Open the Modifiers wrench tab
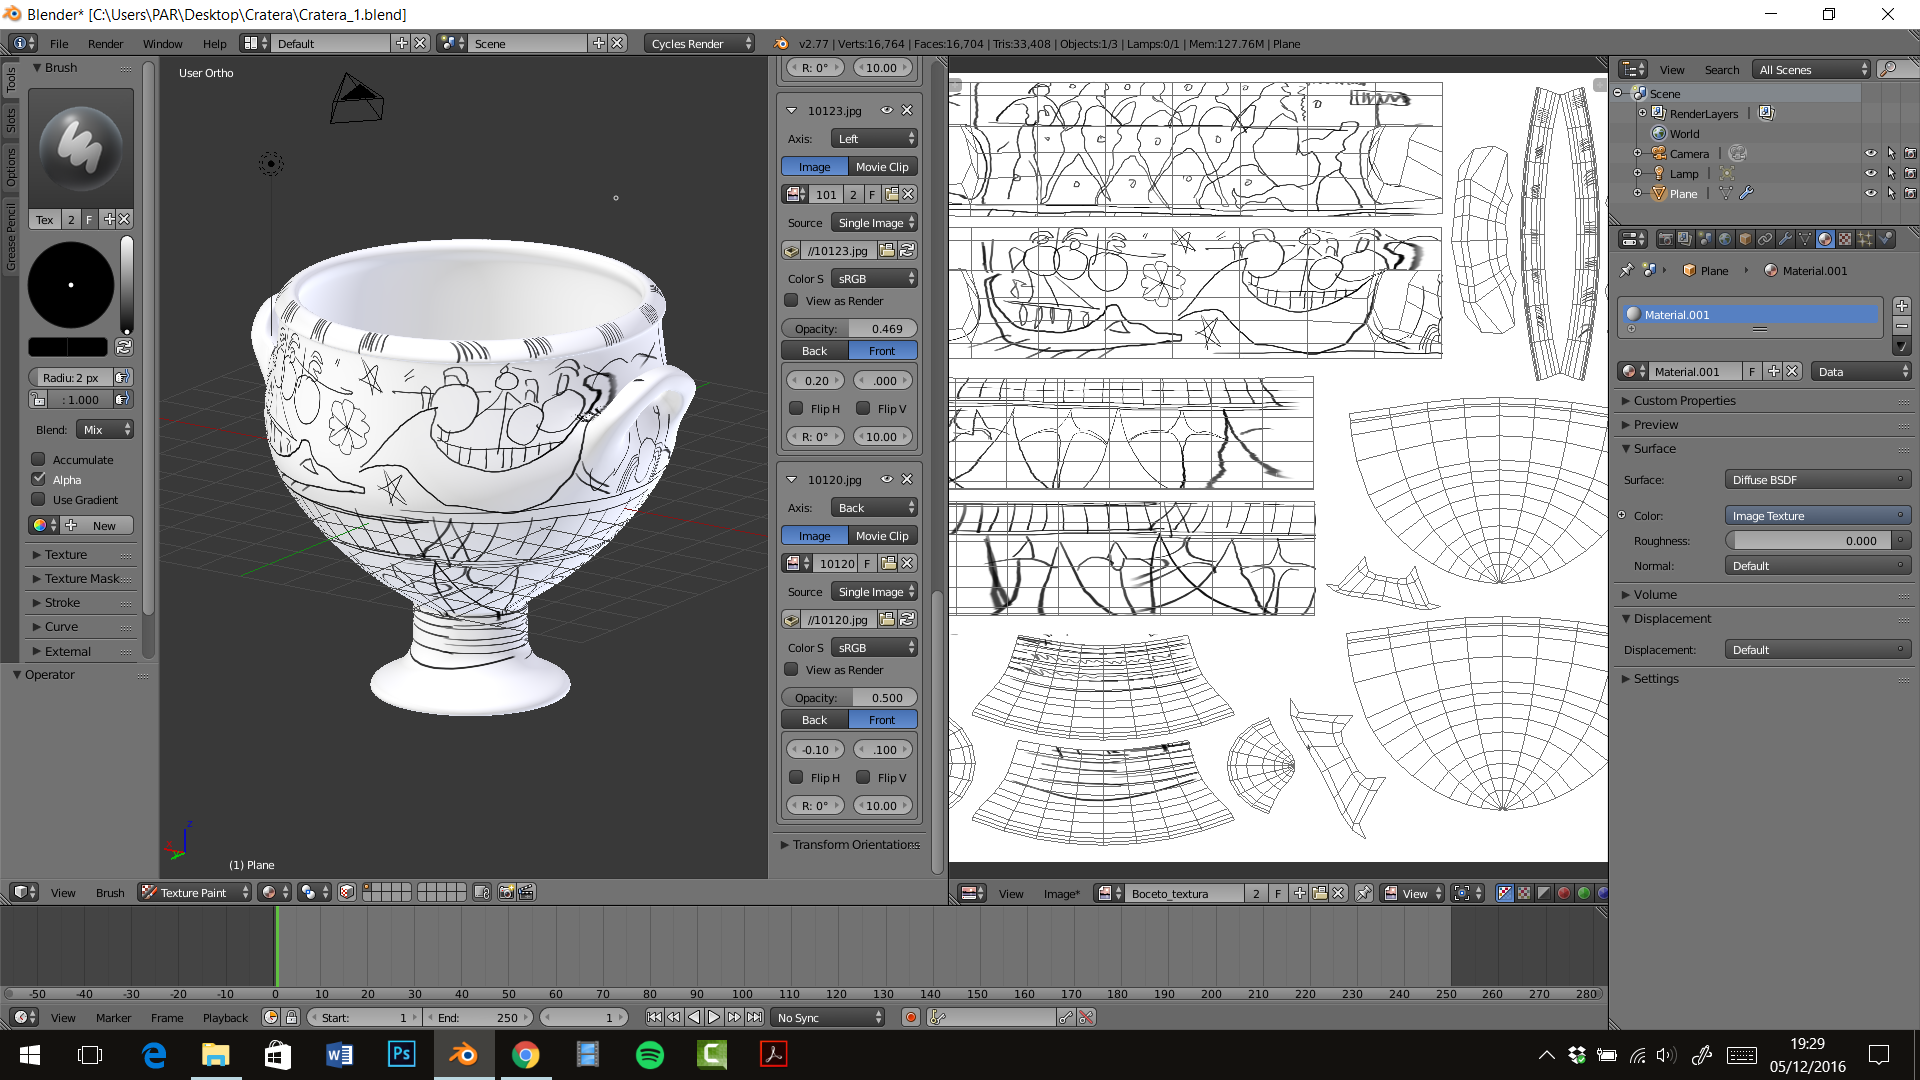Screen dimensions: 1920x1080 click(1785, 239)
